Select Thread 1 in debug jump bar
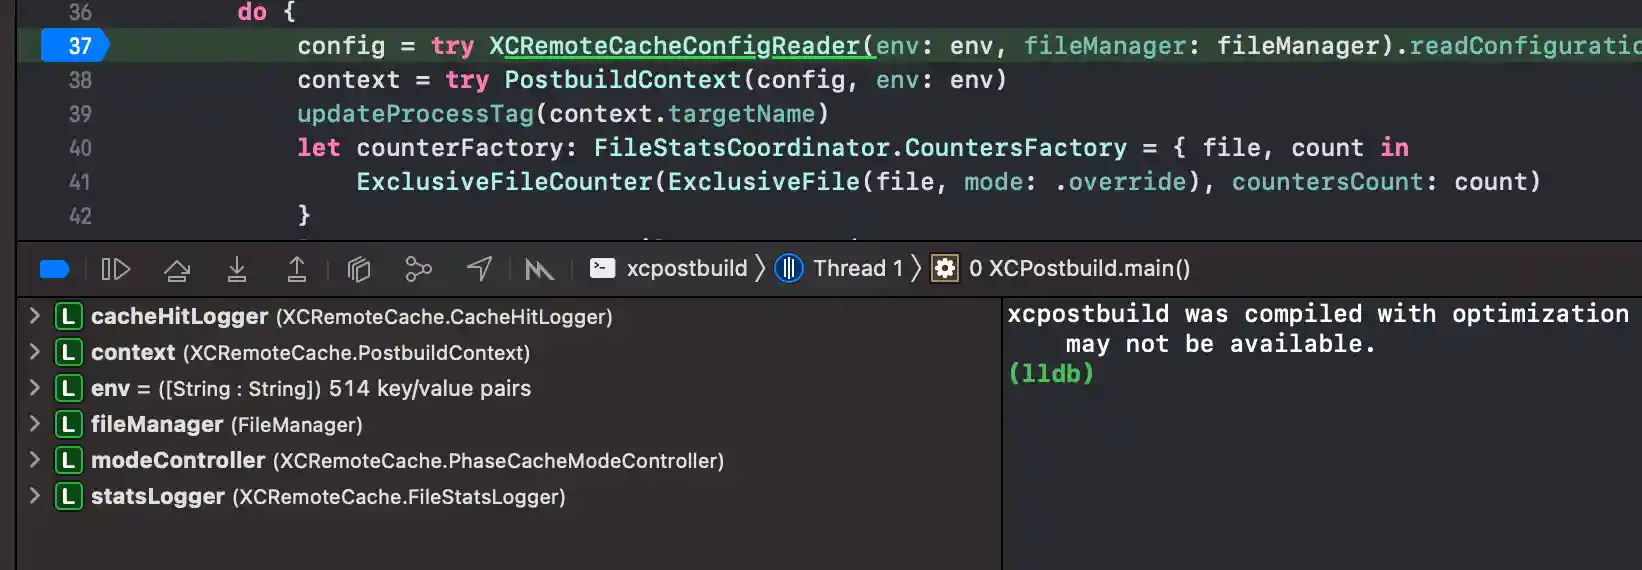Screen dimensions: 1642x570 839,268
